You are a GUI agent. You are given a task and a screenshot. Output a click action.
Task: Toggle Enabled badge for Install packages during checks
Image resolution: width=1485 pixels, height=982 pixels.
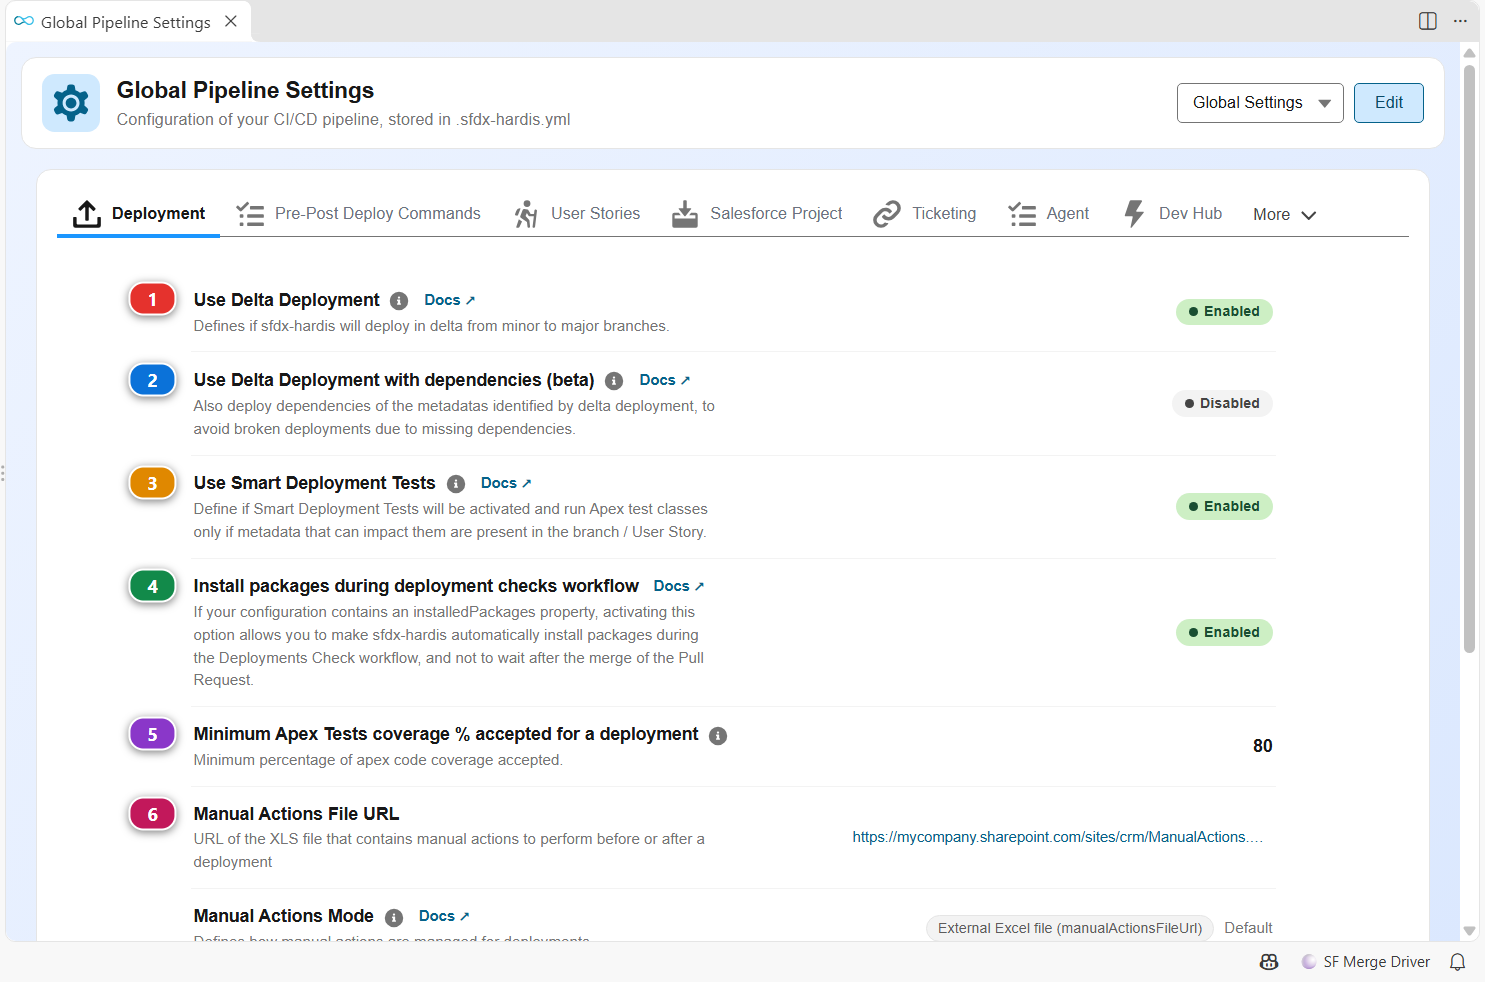tap(1224, 633)
